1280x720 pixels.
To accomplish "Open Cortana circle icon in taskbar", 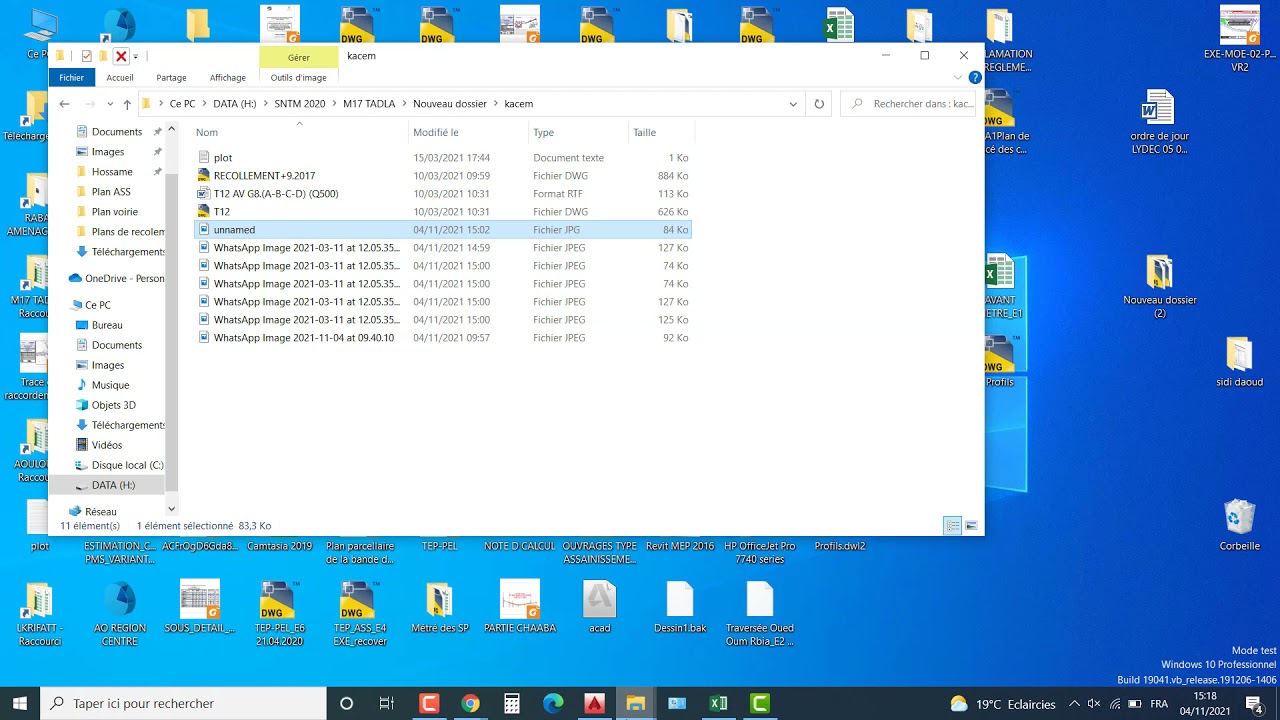I will (346, 704).
